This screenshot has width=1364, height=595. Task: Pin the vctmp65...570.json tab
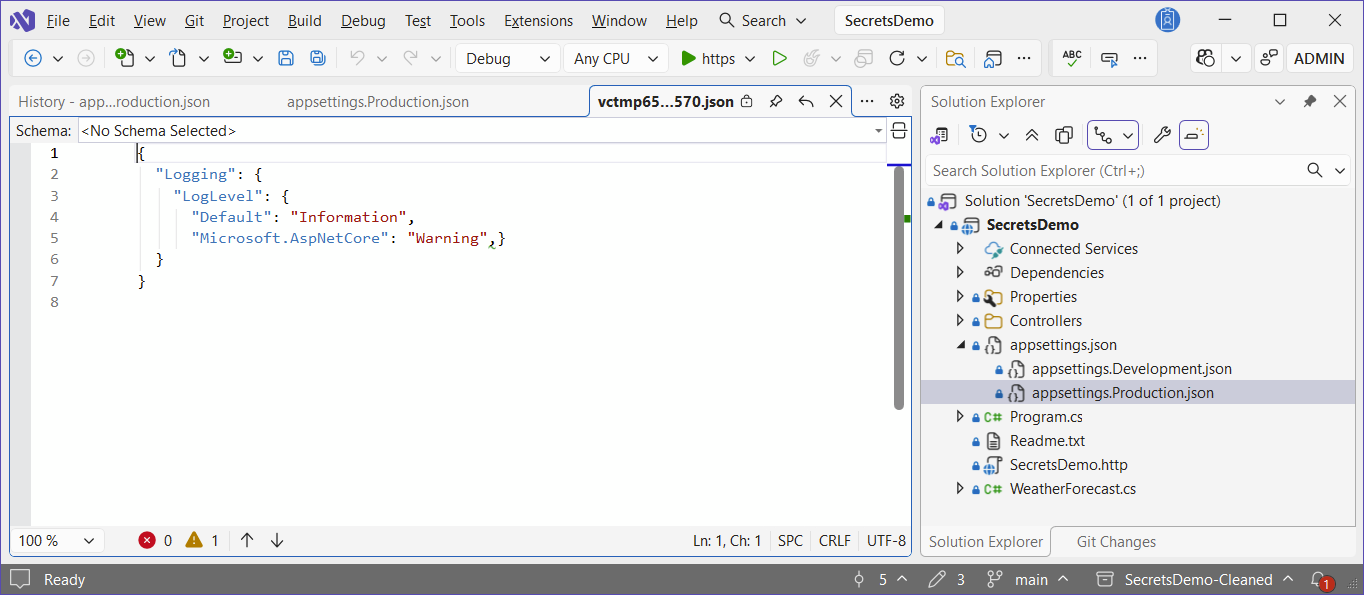(775, 102)
